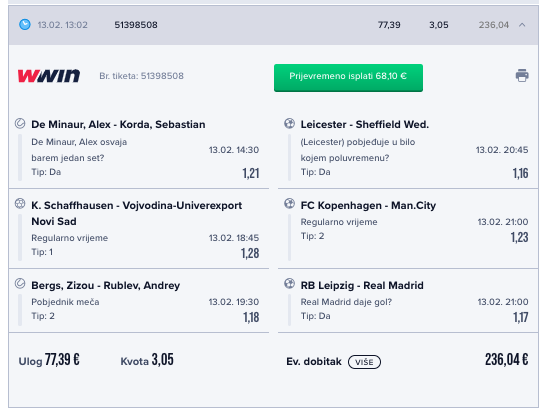
Task: Print the ticket using printer icon
Action: pyautogui.click(x=522, y=75)
